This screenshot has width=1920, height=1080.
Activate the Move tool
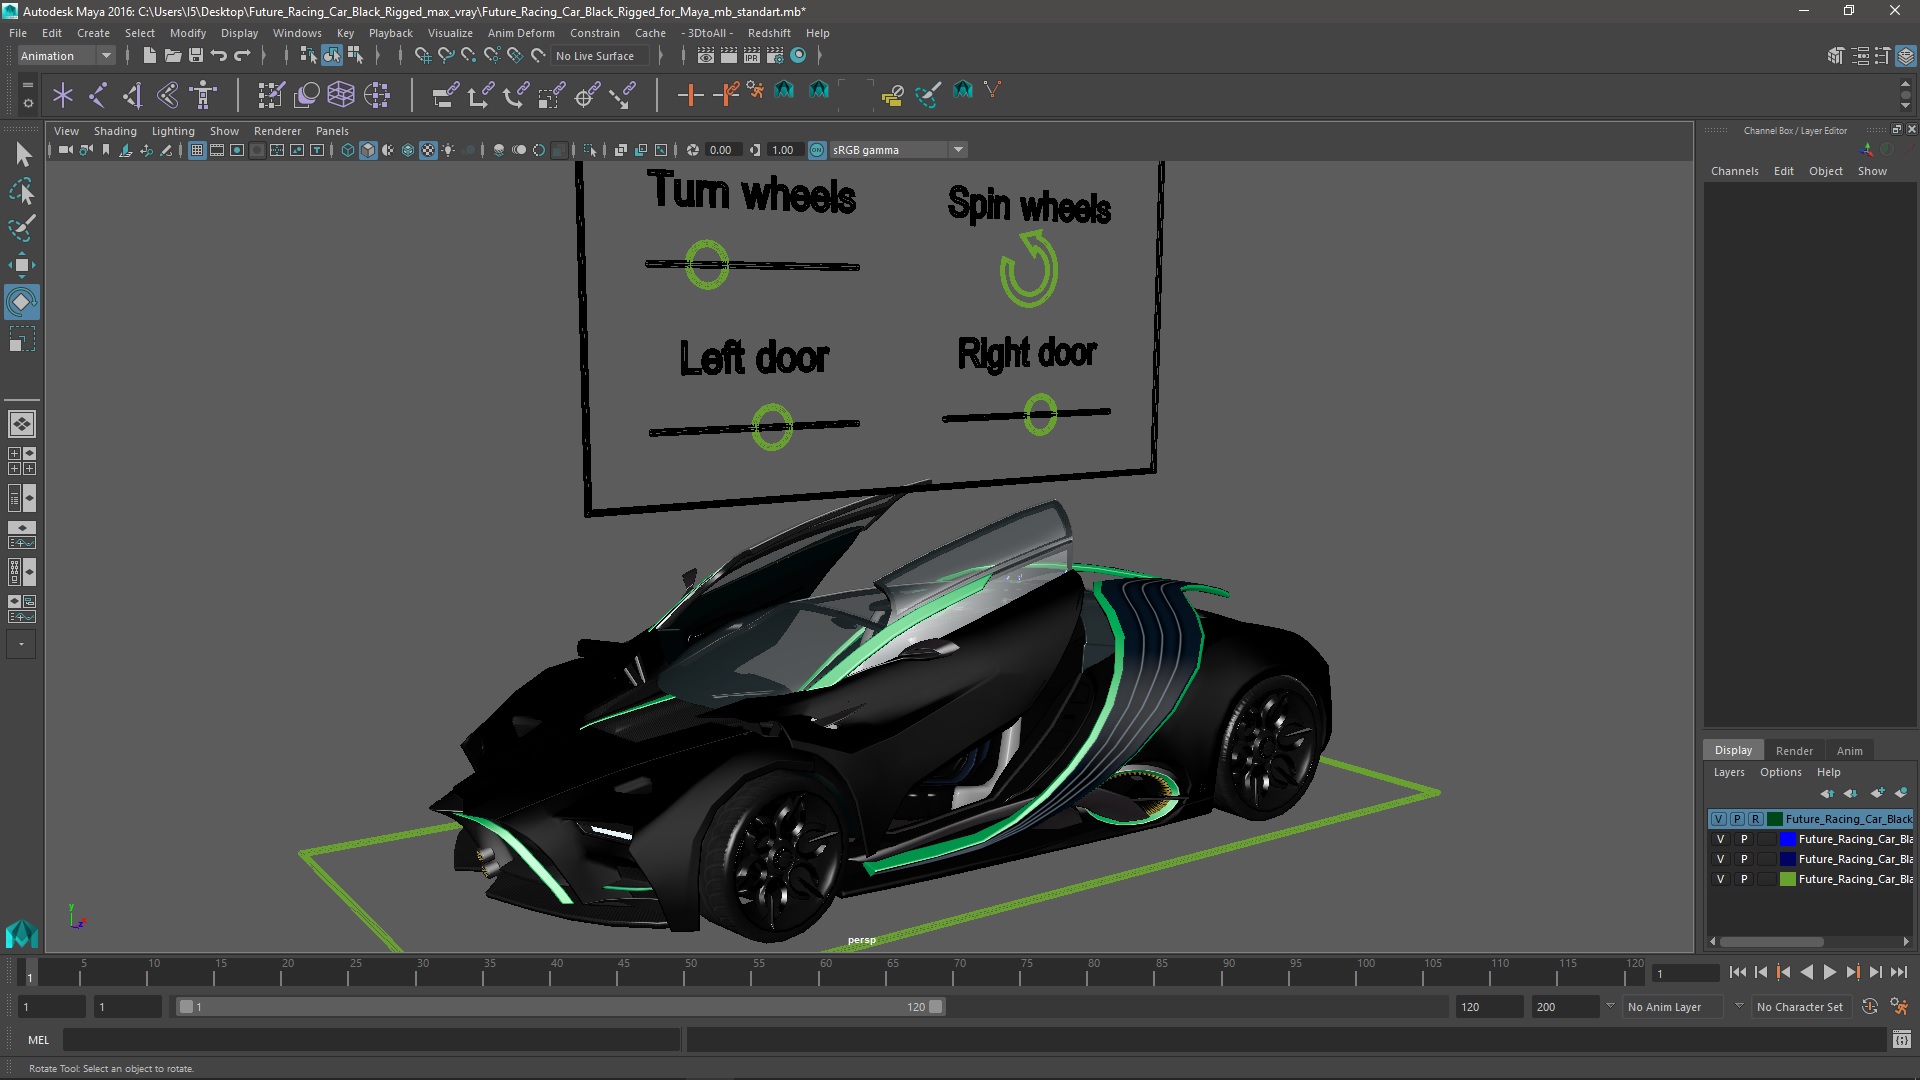coord(22,265)
